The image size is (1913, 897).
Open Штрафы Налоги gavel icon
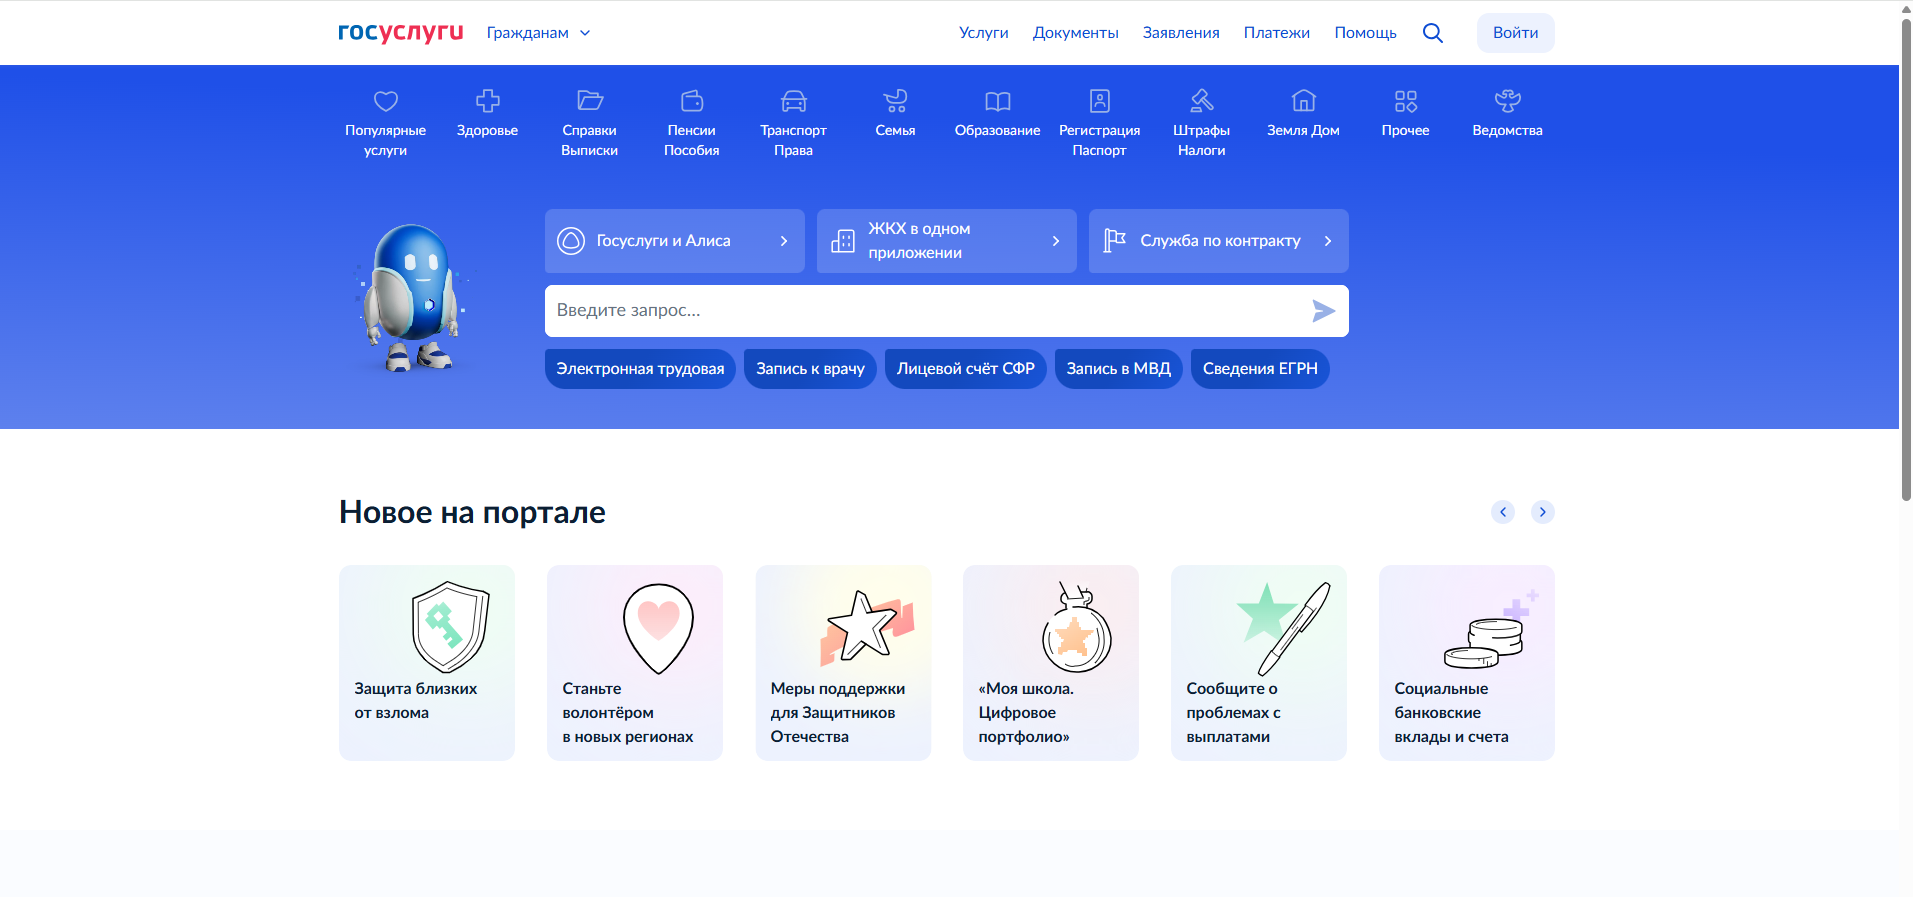tap(1202, 101)
